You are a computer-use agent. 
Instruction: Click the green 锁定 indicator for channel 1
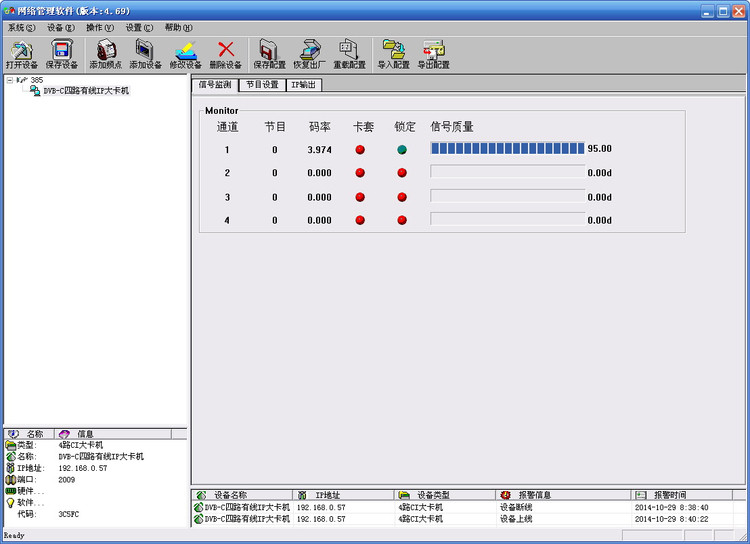[x=402, y=150]
